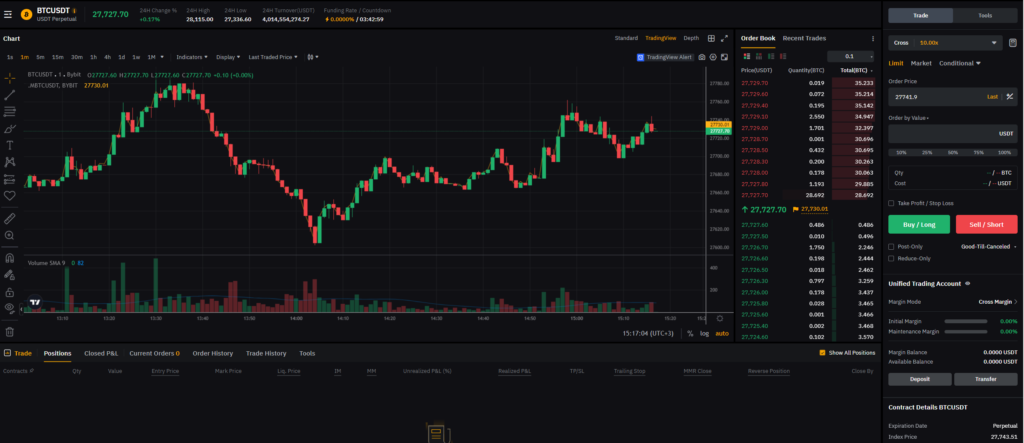Toggle hide all drawings eye icon

(x=10, y=307)
